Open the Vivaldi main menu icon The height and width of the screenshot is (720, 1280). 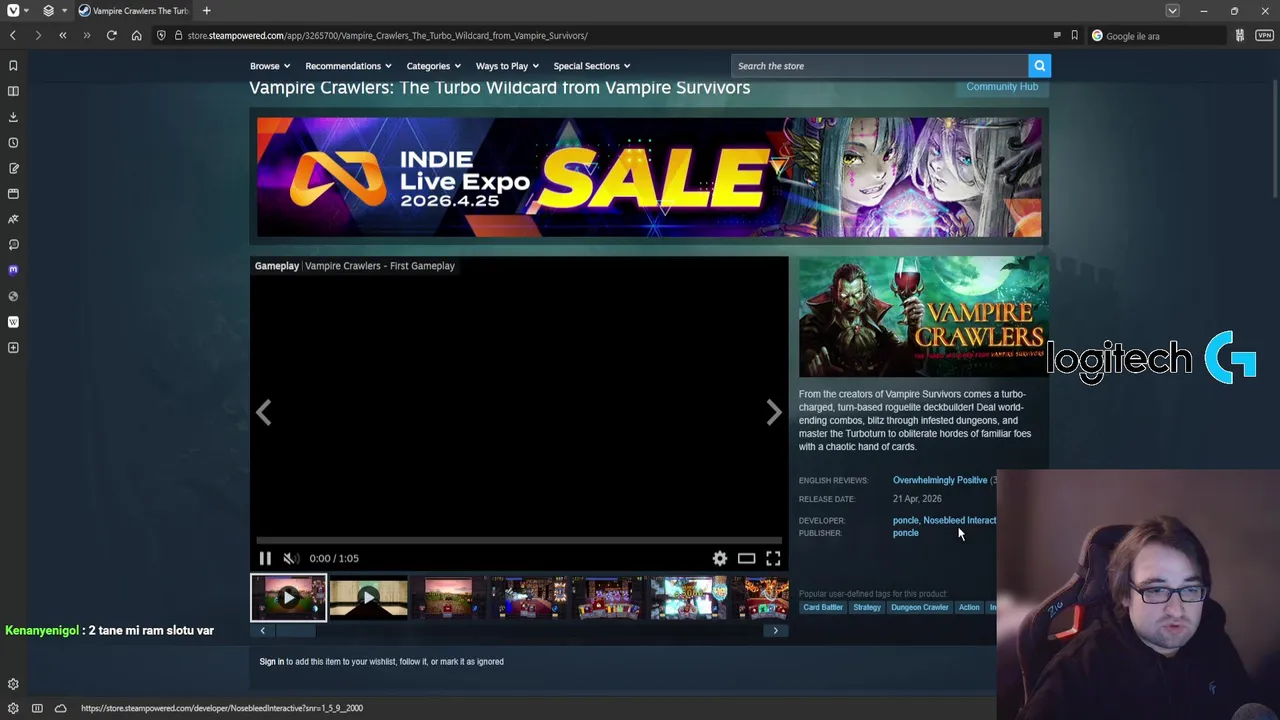coord(13,11)
